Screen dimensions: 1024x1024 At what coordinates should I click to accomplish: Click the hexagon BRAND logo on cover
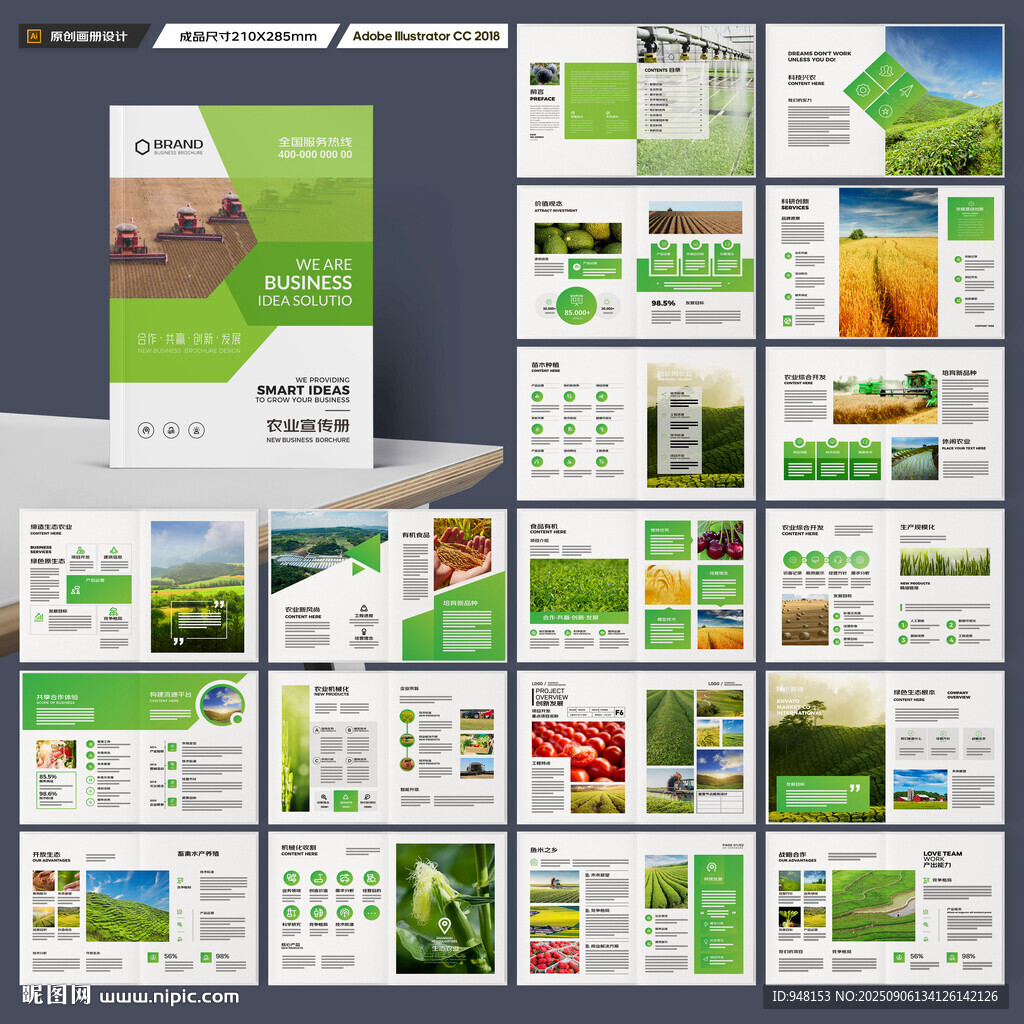coord(169,146)
